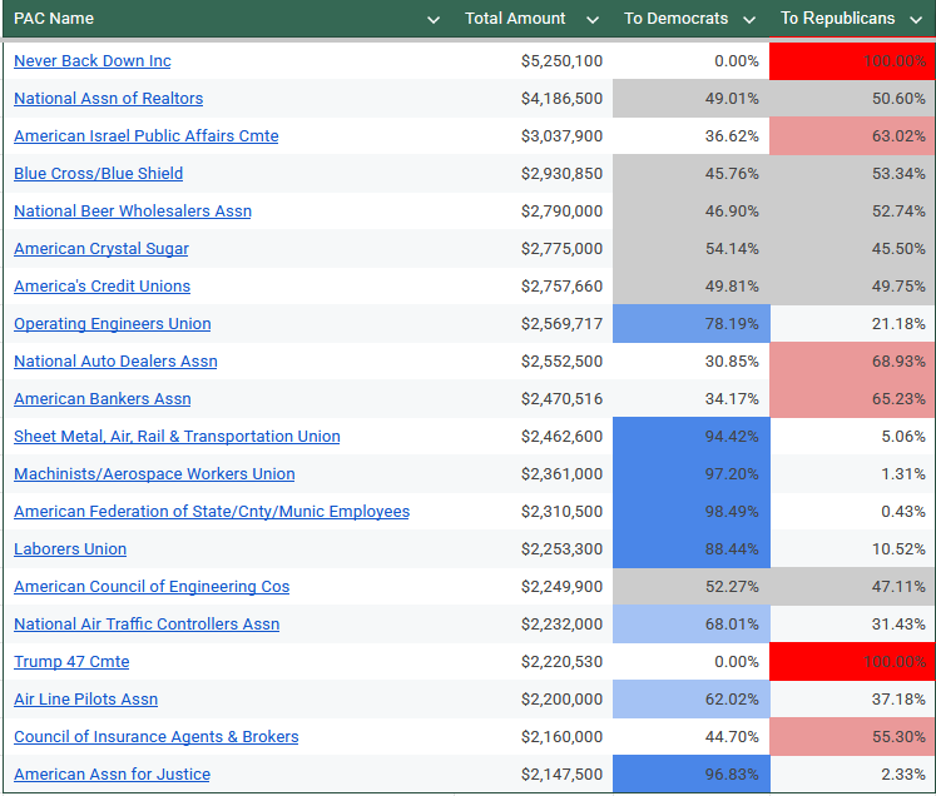This screenshot has width=936, height=796.
Task: Visit the American Crystal Sugar link
Action: (x=101, y=249)
